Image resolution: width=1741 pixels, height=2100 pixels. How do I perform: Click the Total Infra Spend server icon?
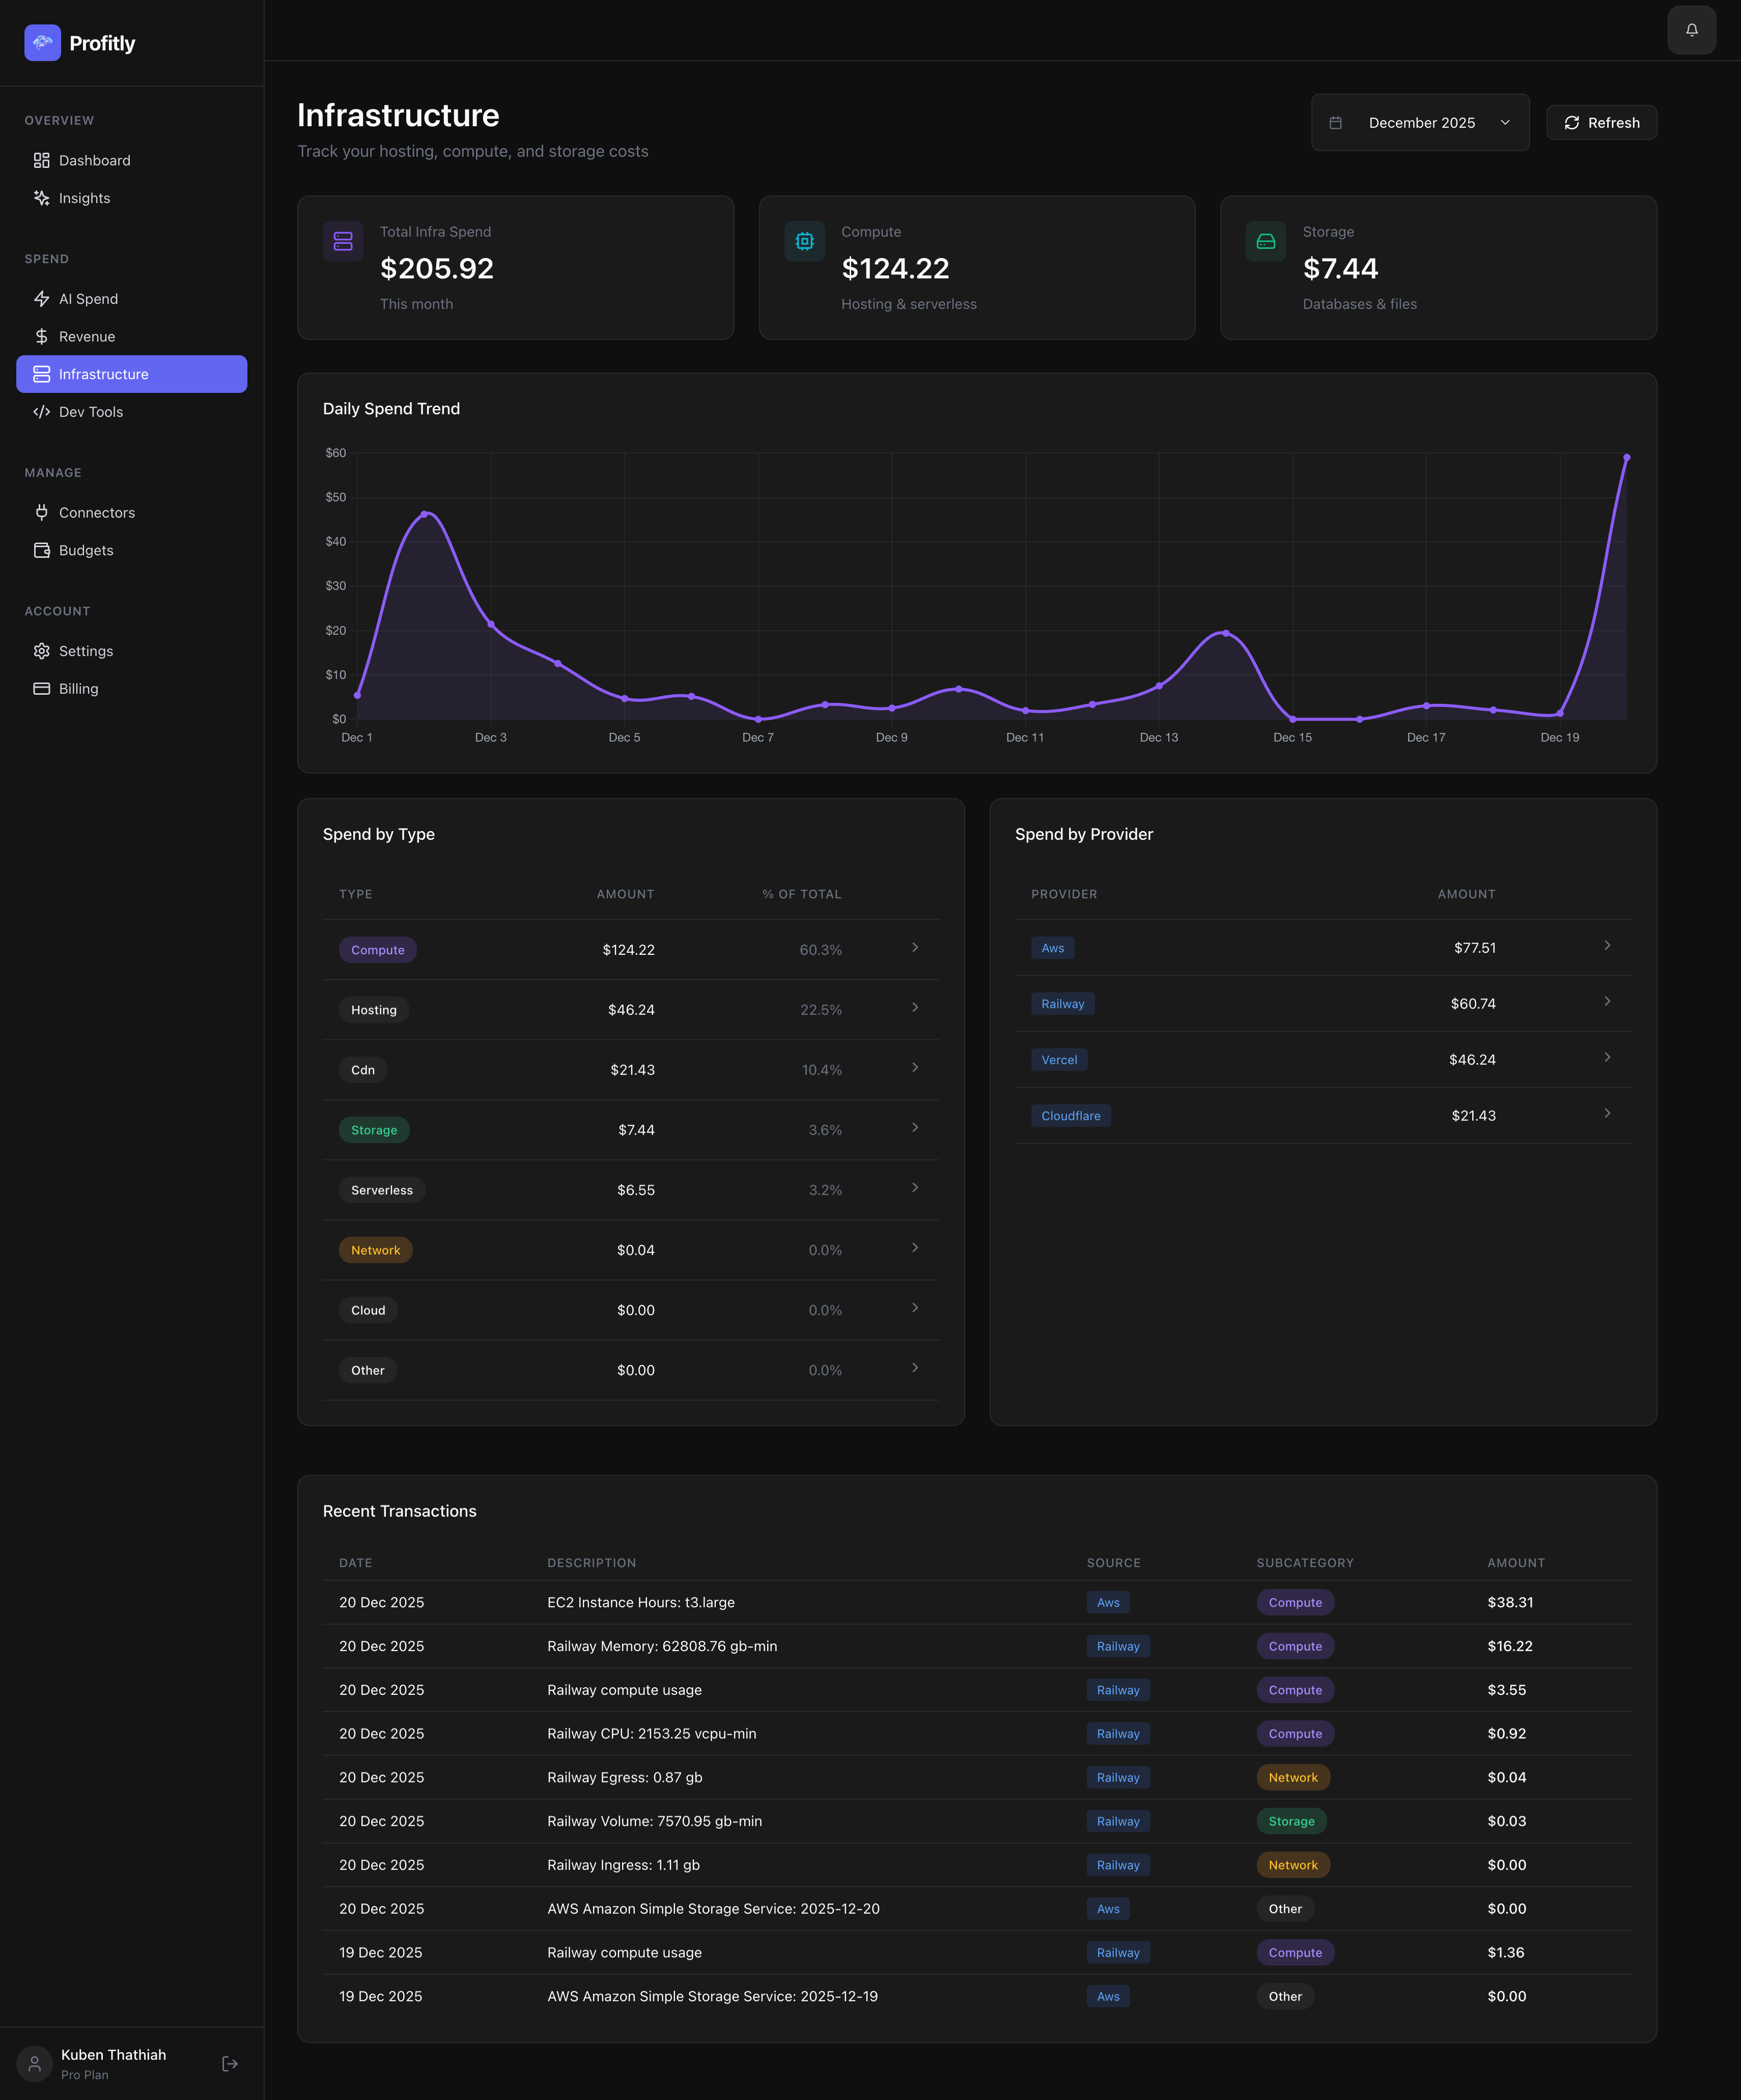[x=343, y=241]
